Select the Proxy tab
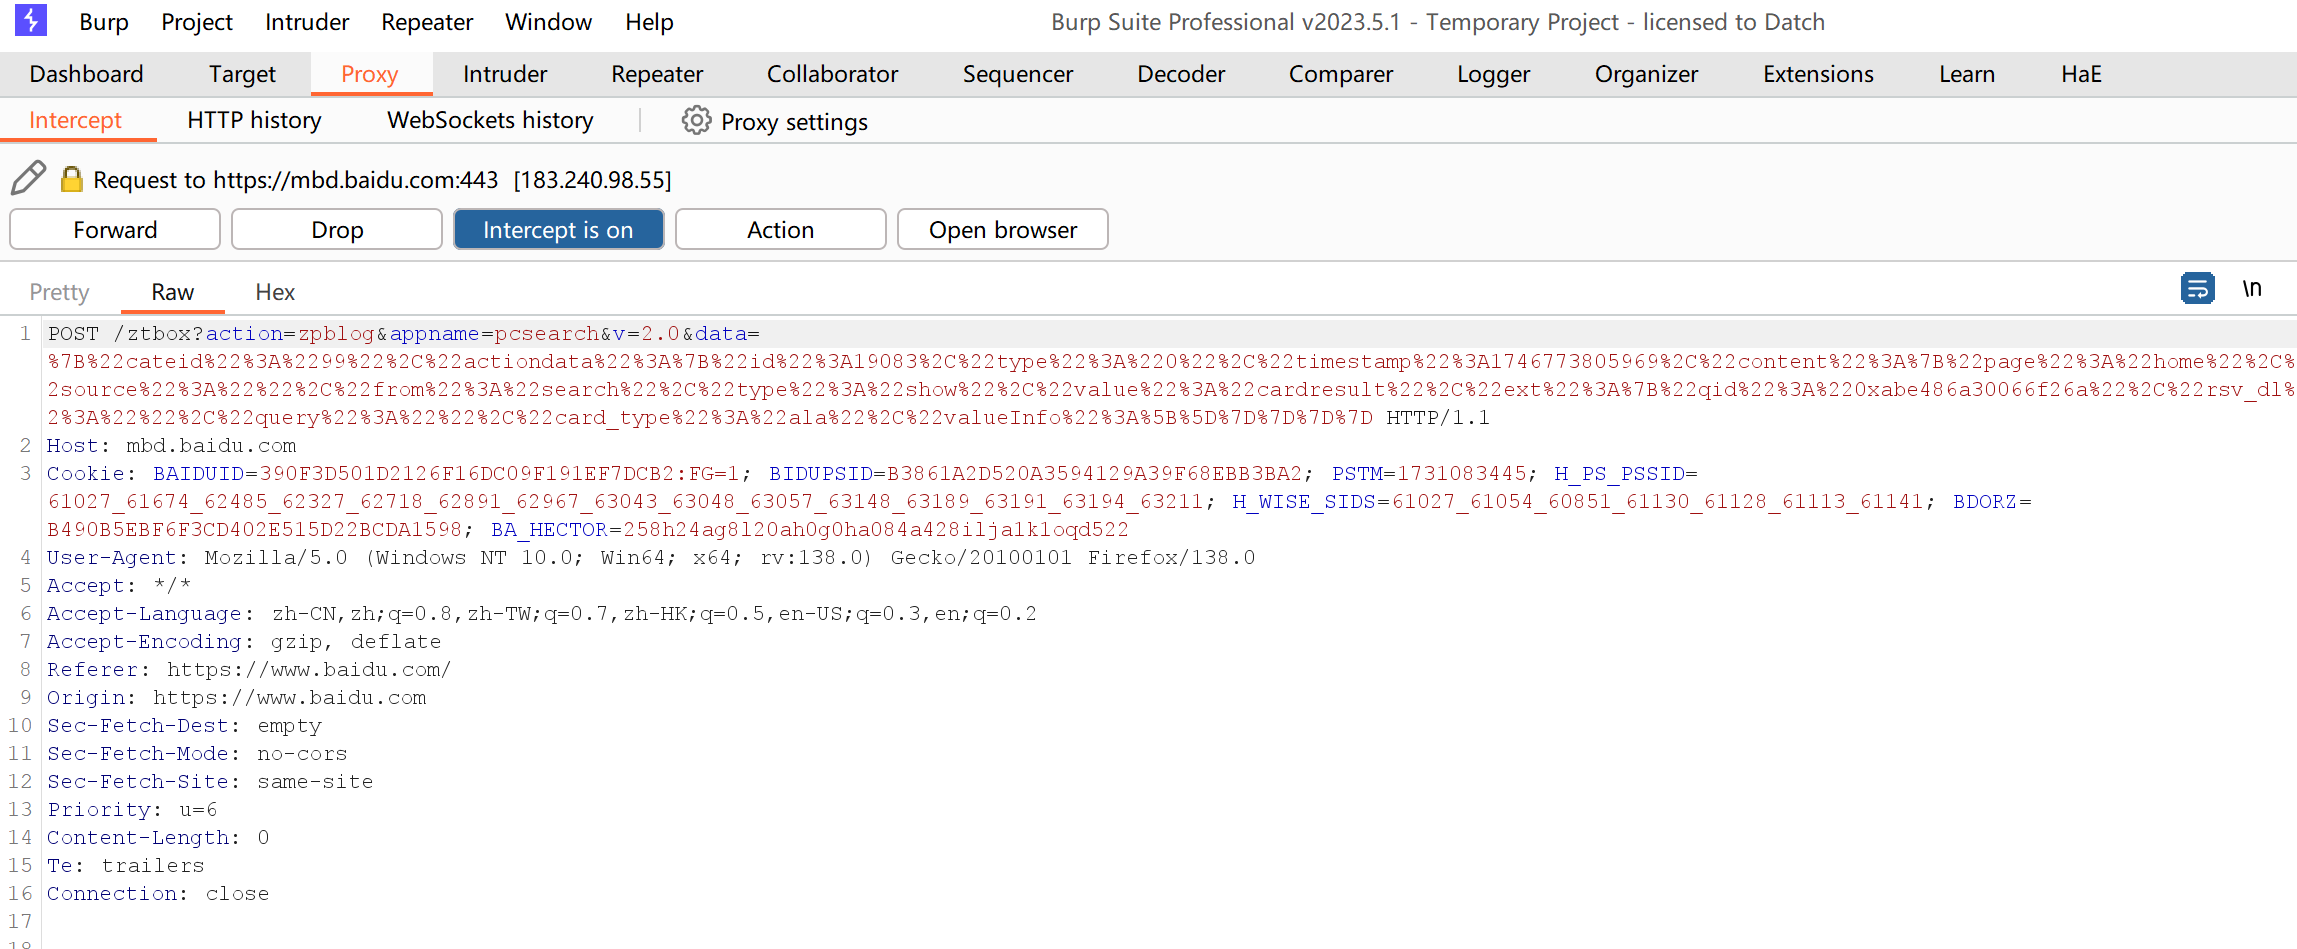 370,74
